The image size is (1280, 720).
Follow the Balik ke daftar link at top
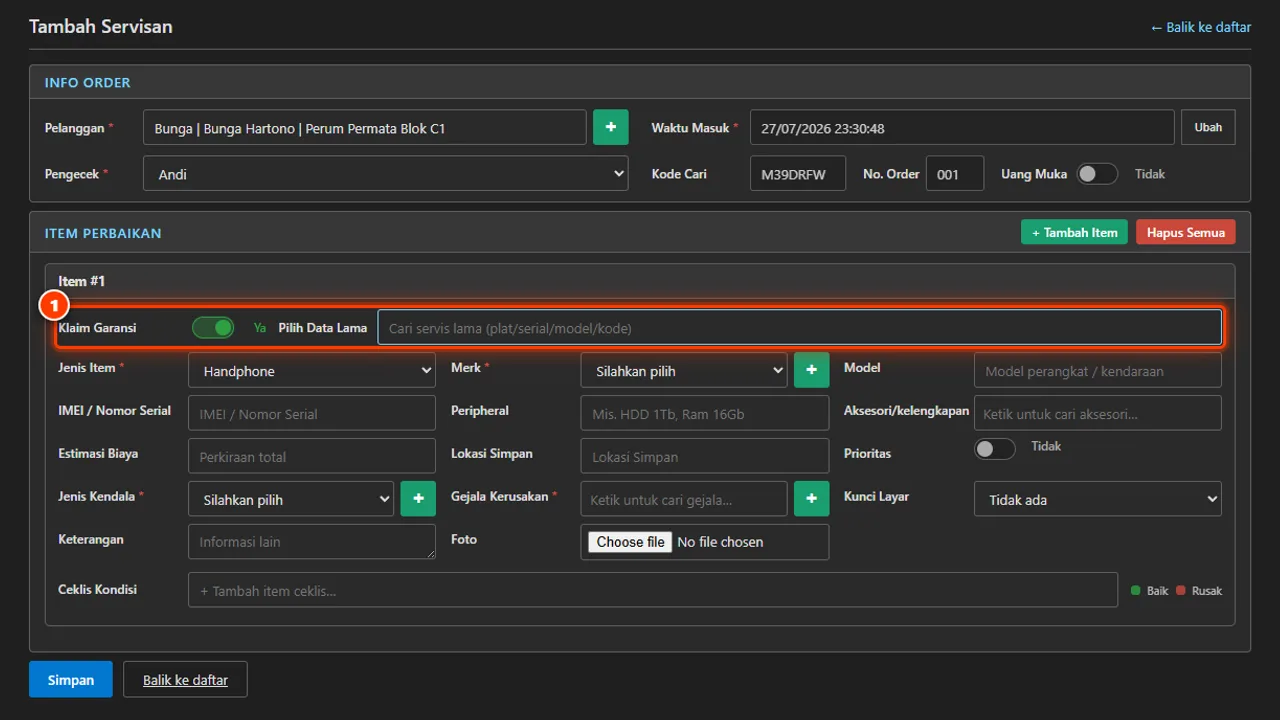(x=1200, y=27)
